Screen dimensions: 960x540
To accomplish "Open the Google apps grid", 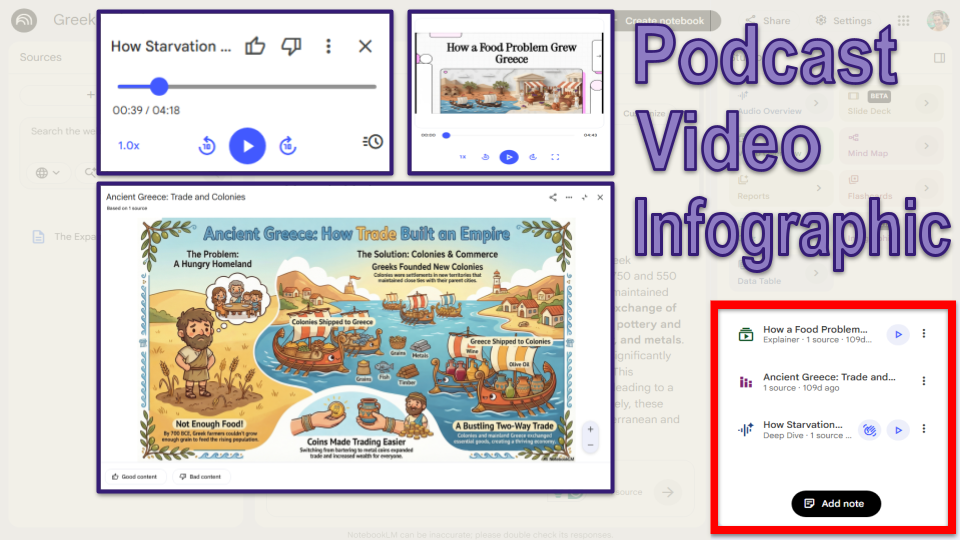I will pos(904,21).
